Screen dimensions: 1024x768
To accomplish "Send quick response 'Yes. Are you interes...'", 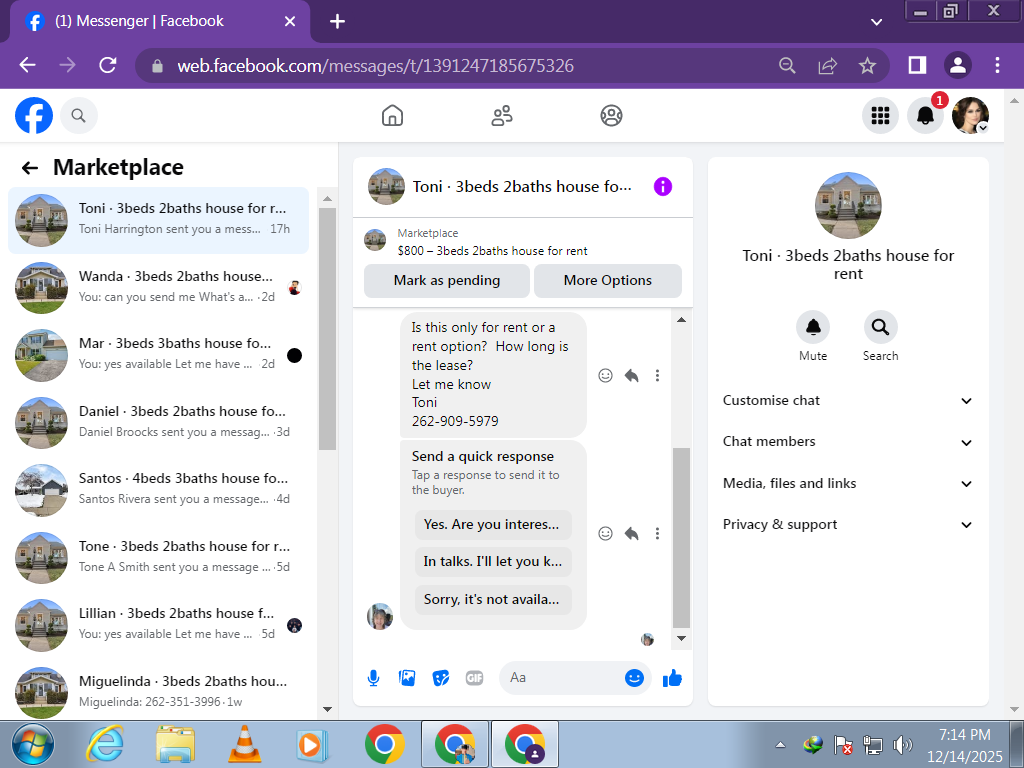I will 493,524.
